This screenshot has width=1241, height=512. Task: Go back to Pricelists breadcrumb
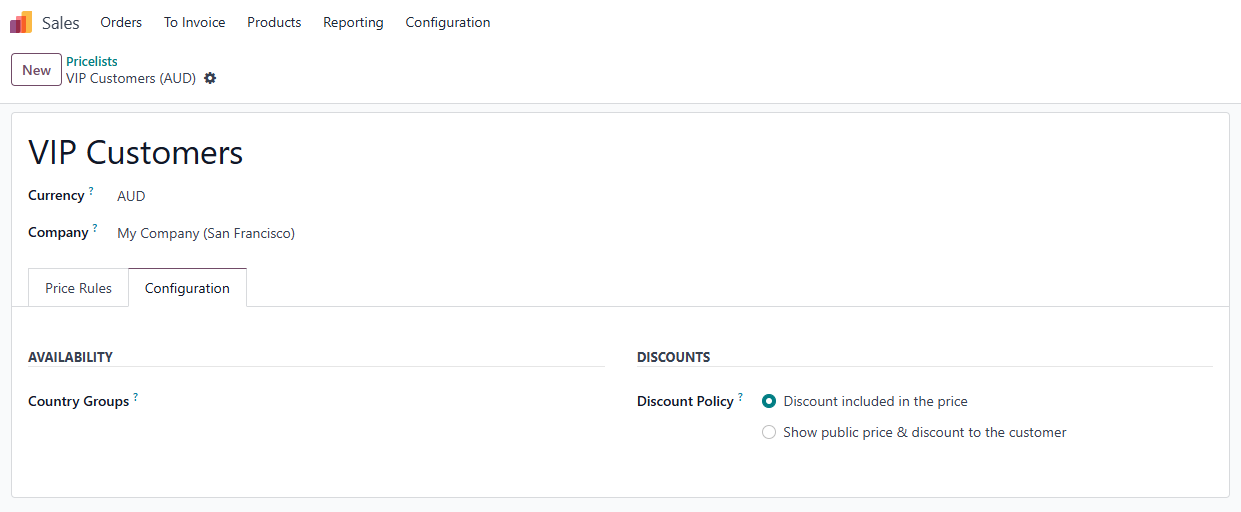click(92, 61)
